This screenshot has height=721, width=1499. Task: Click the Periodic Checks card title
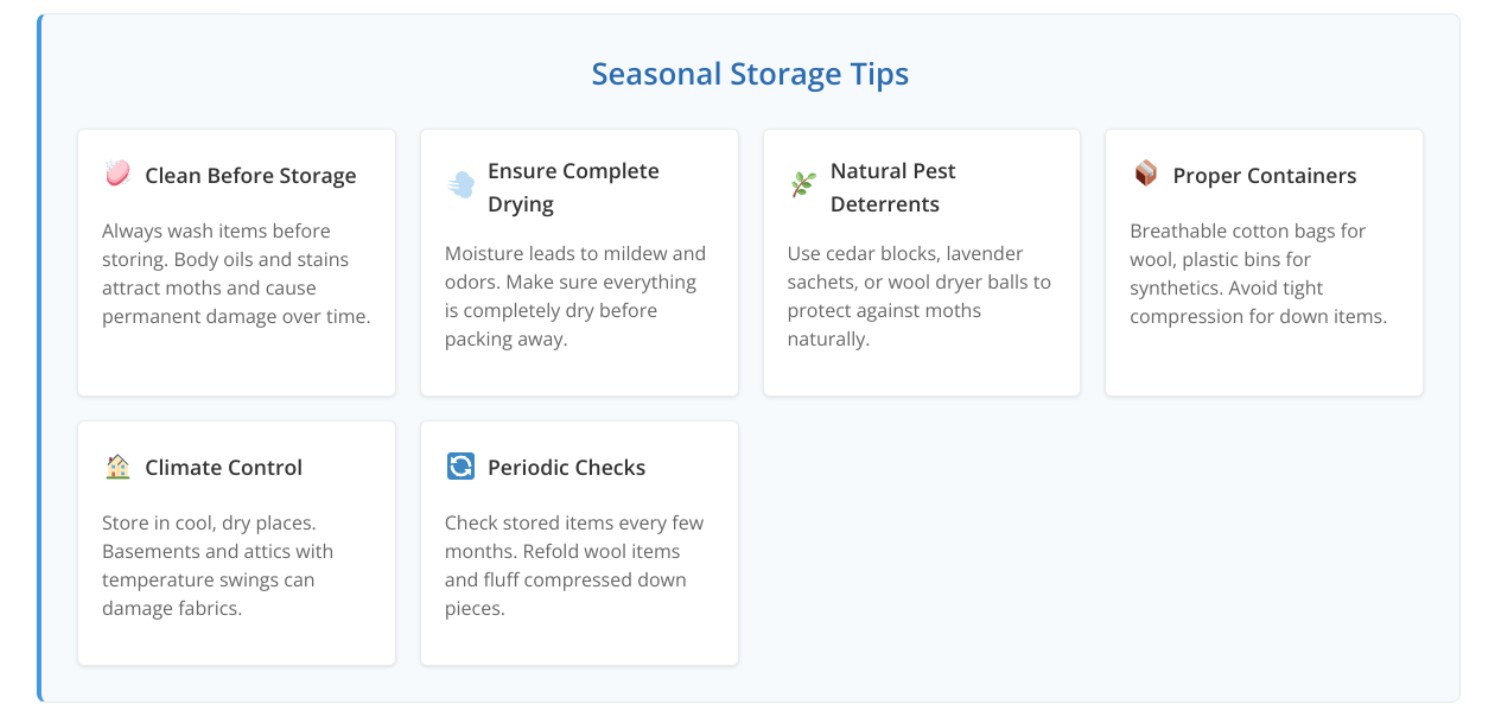[566, 468]
